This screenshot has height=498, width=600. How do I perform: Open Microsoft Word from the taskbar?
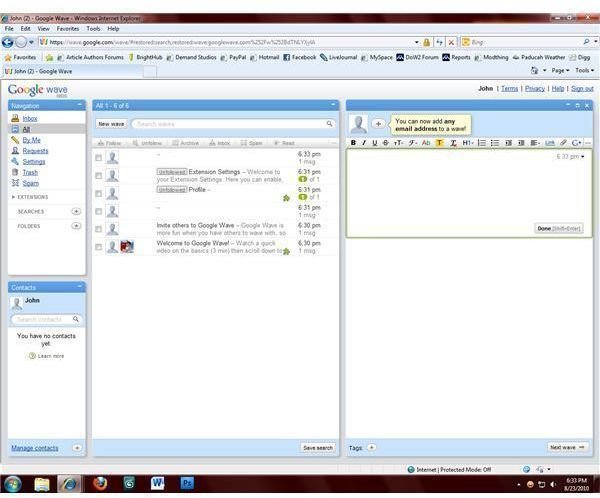[x=157, y=483]
